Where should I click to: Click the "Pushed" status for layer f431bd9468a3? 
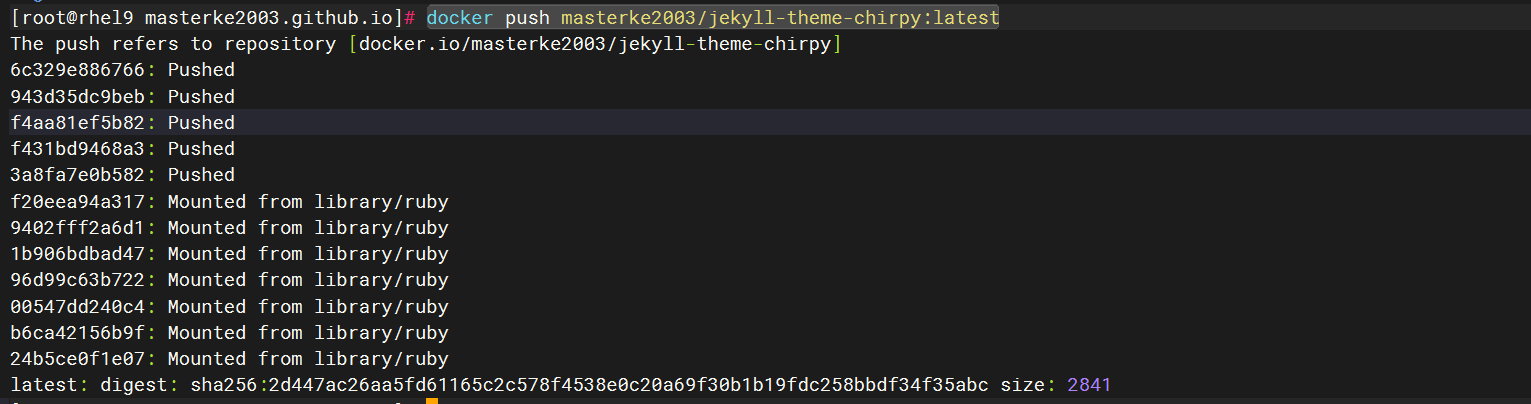(x=201, y=149)
